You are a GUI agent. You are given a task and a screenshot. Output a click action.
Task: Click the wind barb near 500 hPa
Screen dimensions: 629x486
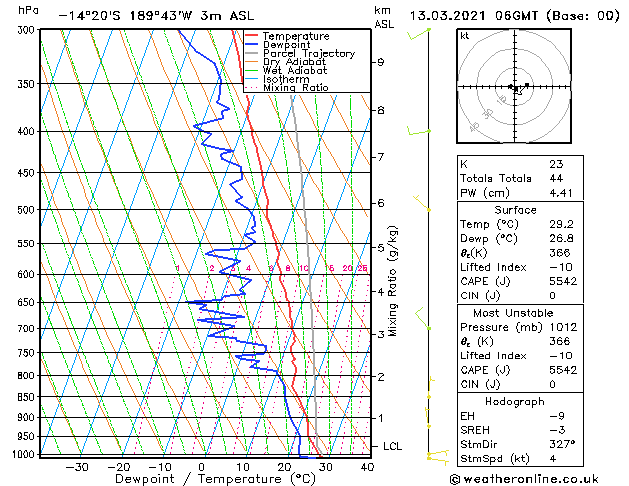pyautogui.click(x=424, y=207)
